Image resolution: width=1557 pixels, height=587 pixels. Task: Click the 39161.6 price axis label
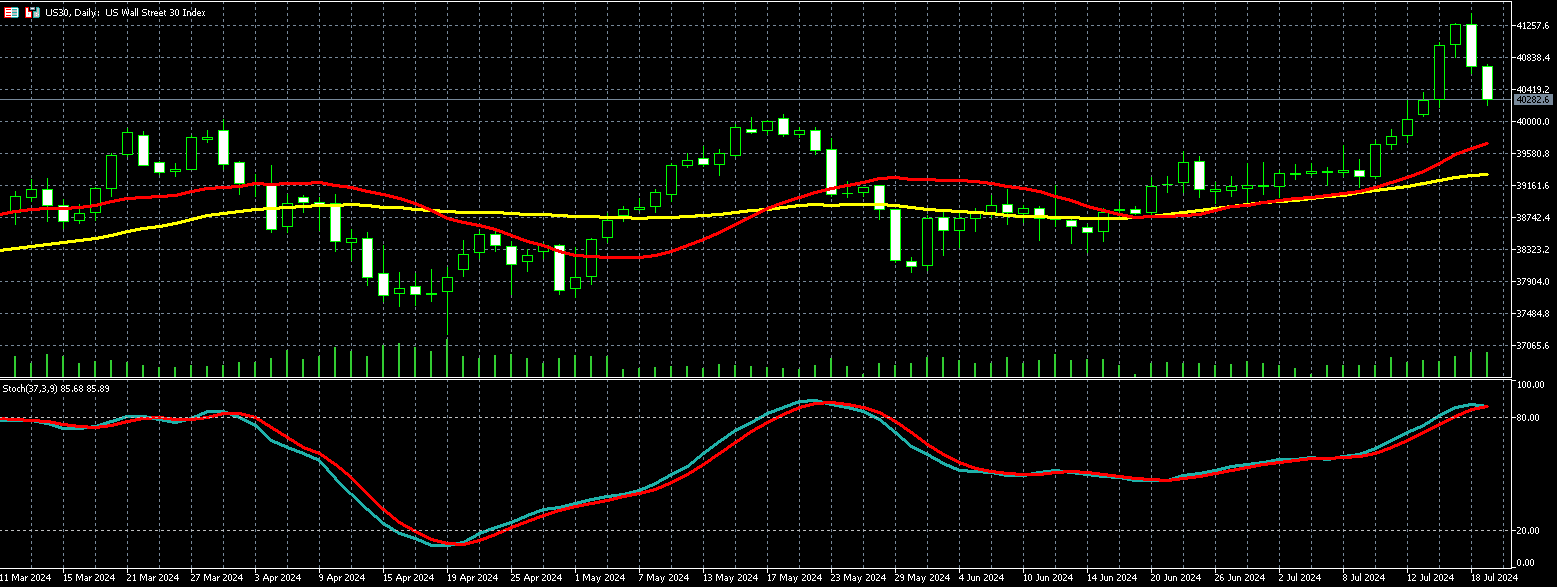(x=1532, y=186)
